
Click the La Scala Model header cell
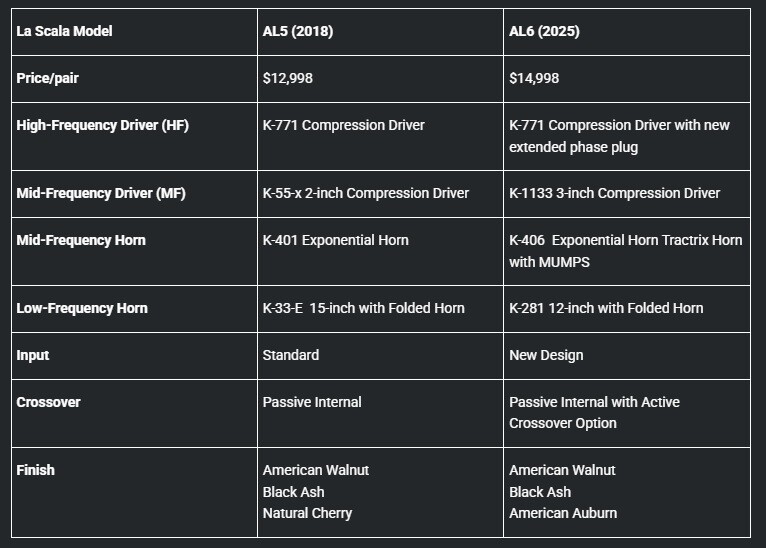134,31
